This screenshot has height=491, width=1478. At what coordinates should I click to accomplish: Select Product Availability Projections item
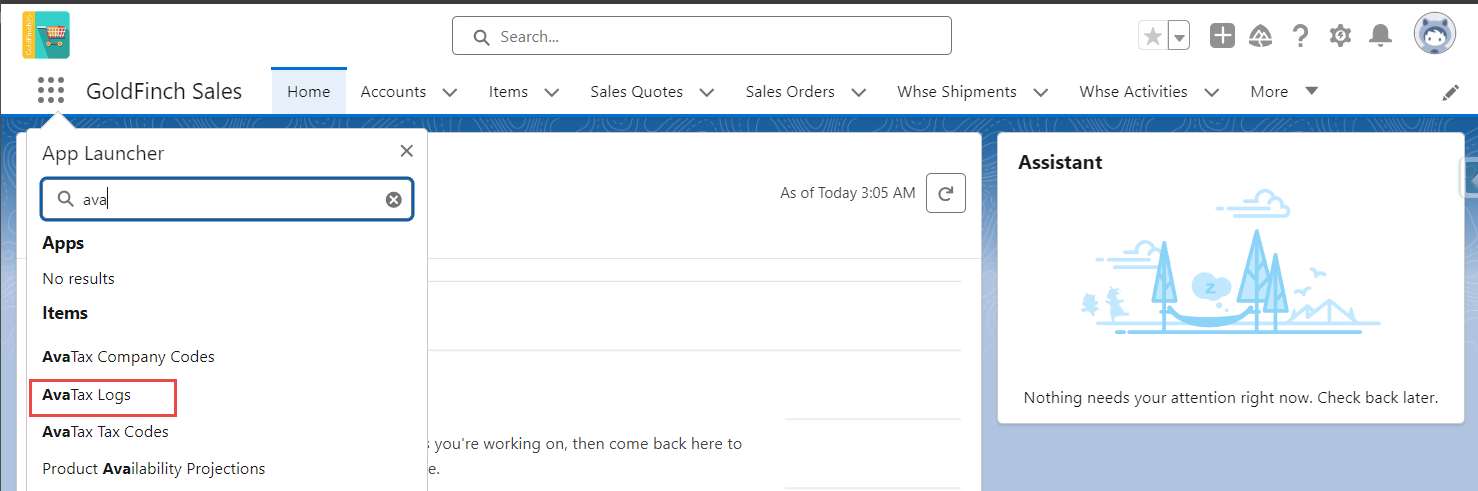(x=154, y=469)
